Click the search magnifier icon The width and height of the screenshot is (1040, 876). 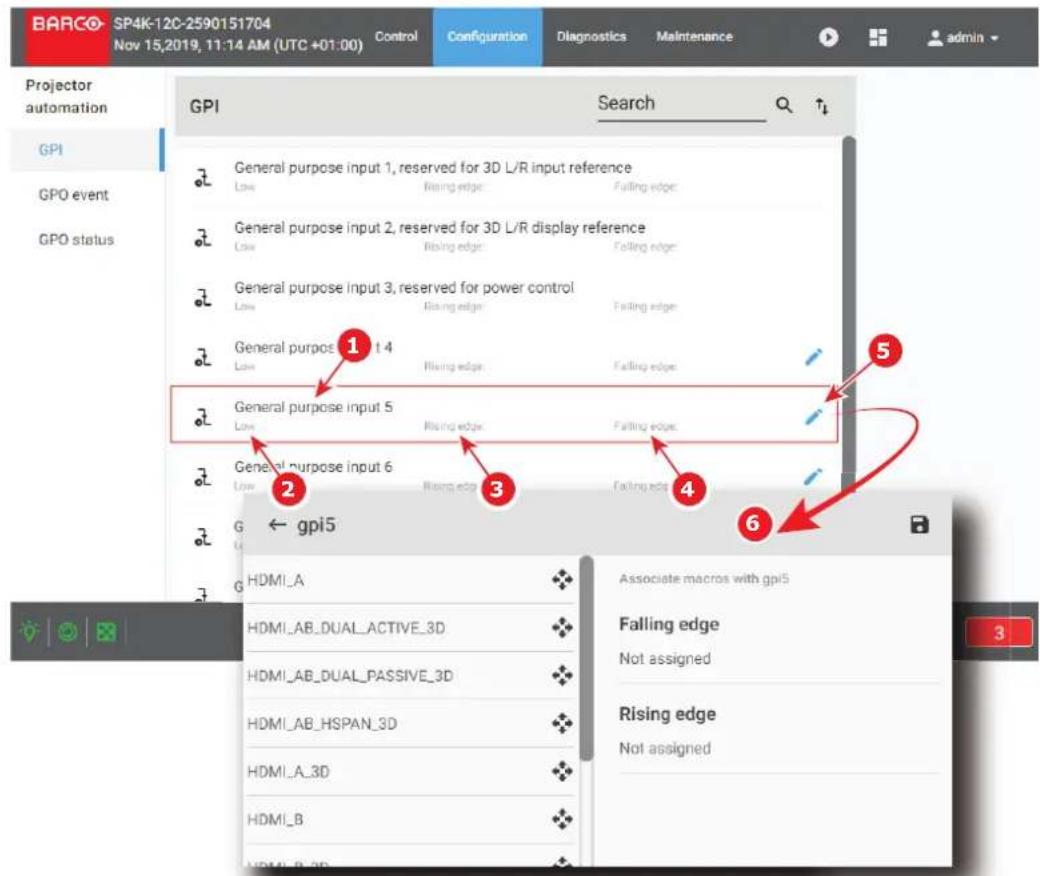784,105
